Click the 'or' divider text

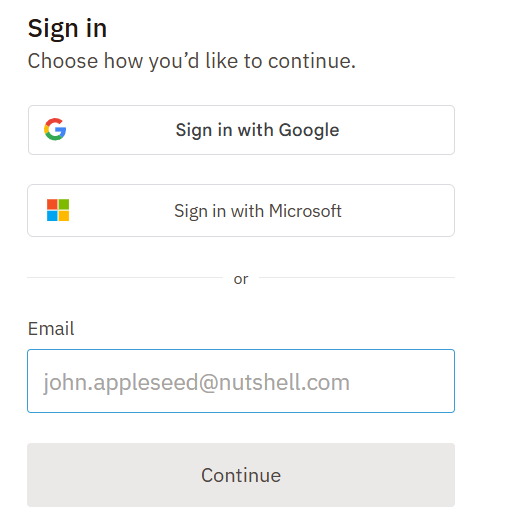[241, 279]
